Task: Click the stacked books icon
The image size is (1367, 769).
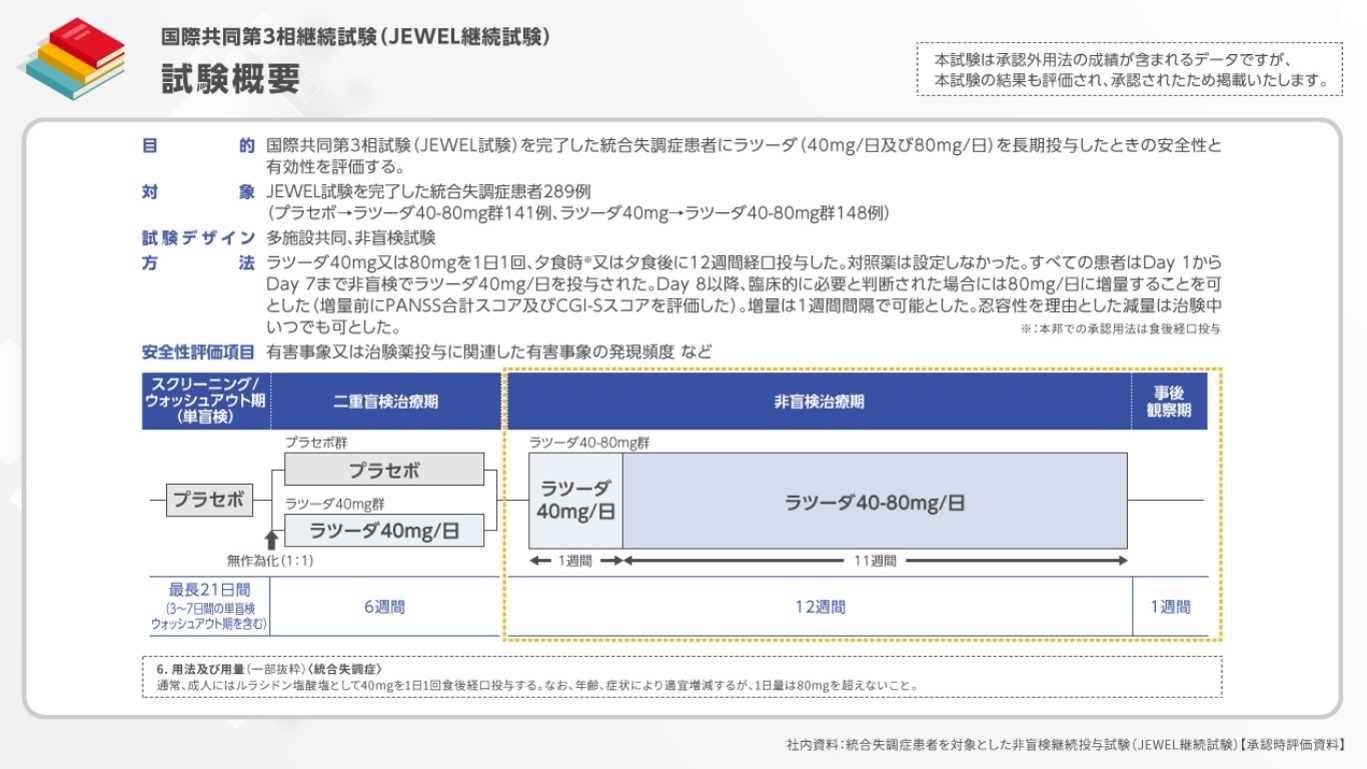Action: [x=71, y=58]
